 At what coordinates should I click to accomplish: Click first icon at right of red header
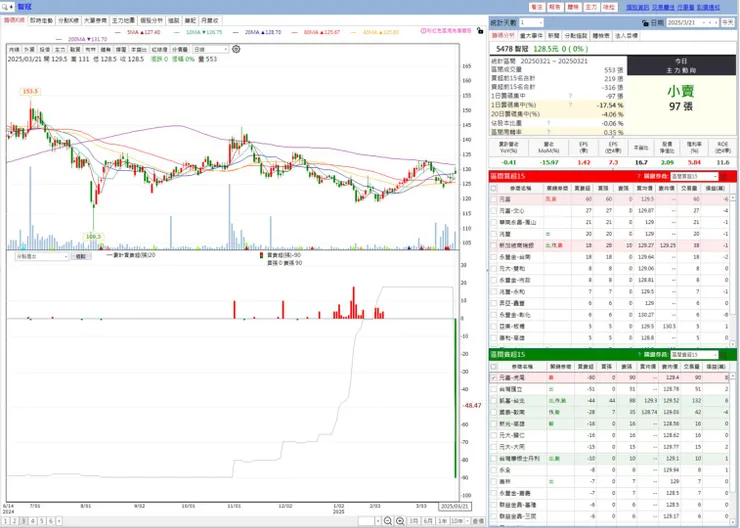(x=723, y=176)
